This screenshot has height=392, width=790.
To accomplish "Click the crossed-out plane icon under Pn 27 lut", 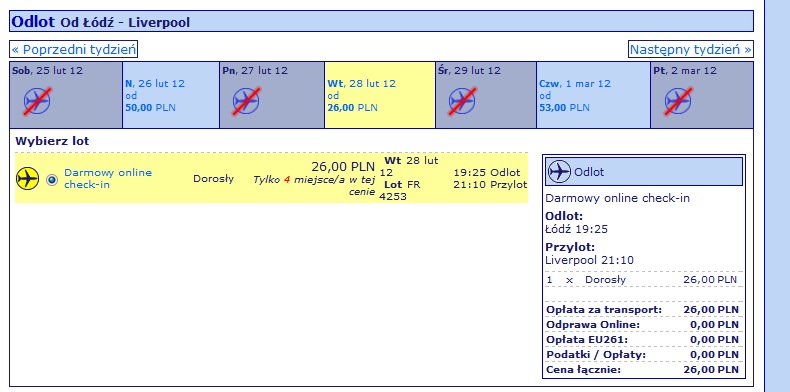I will coord(246,101).
